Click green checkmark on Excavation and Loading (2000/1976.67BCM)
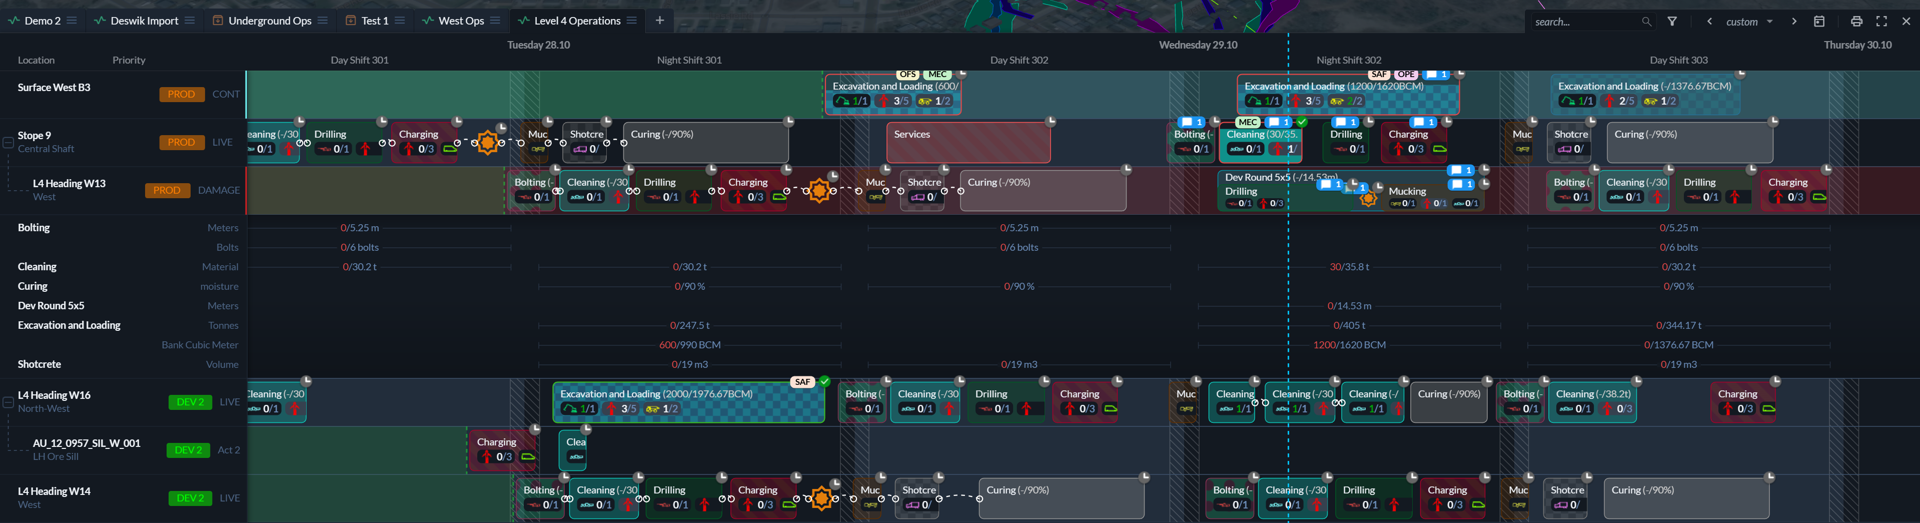The height and width of the screenshot is (523, 1920). [825, 381]
